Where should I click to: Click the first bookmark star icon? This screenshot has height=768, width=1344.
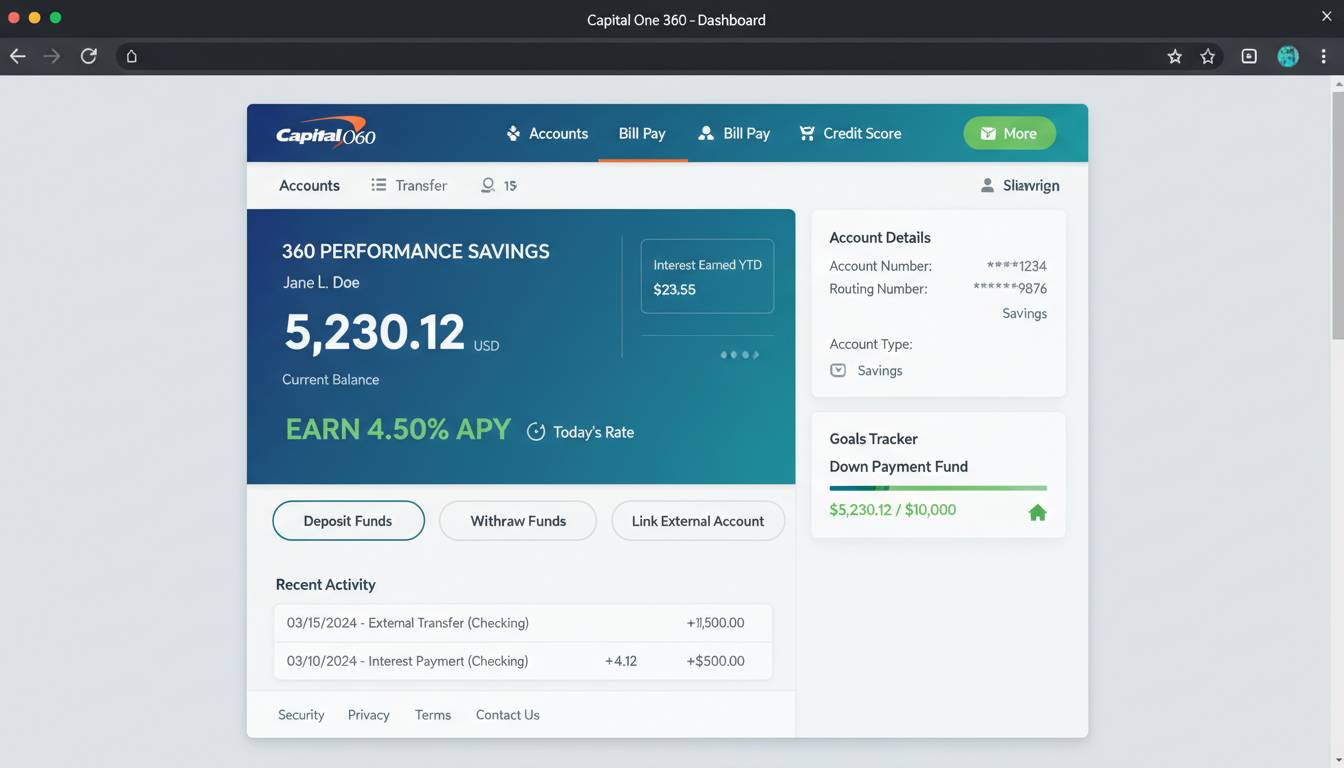[1175, 56]
